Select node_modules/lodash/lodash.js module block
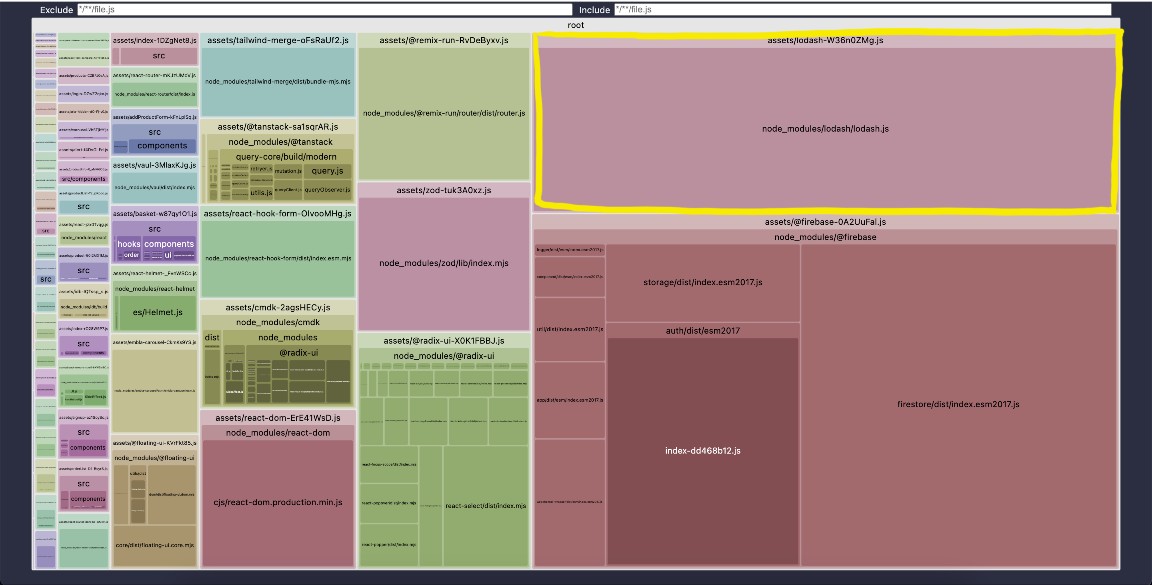The height and width of the screenshot is (585, 1152). coord(825,129)
